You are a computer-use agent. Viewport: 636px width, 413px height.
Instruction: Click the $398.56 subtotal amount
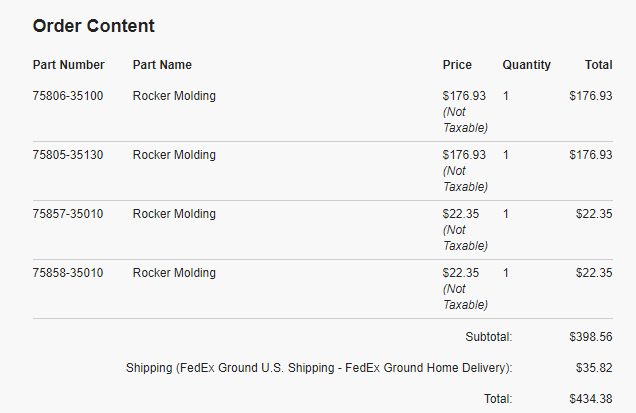tap(591, 337)
